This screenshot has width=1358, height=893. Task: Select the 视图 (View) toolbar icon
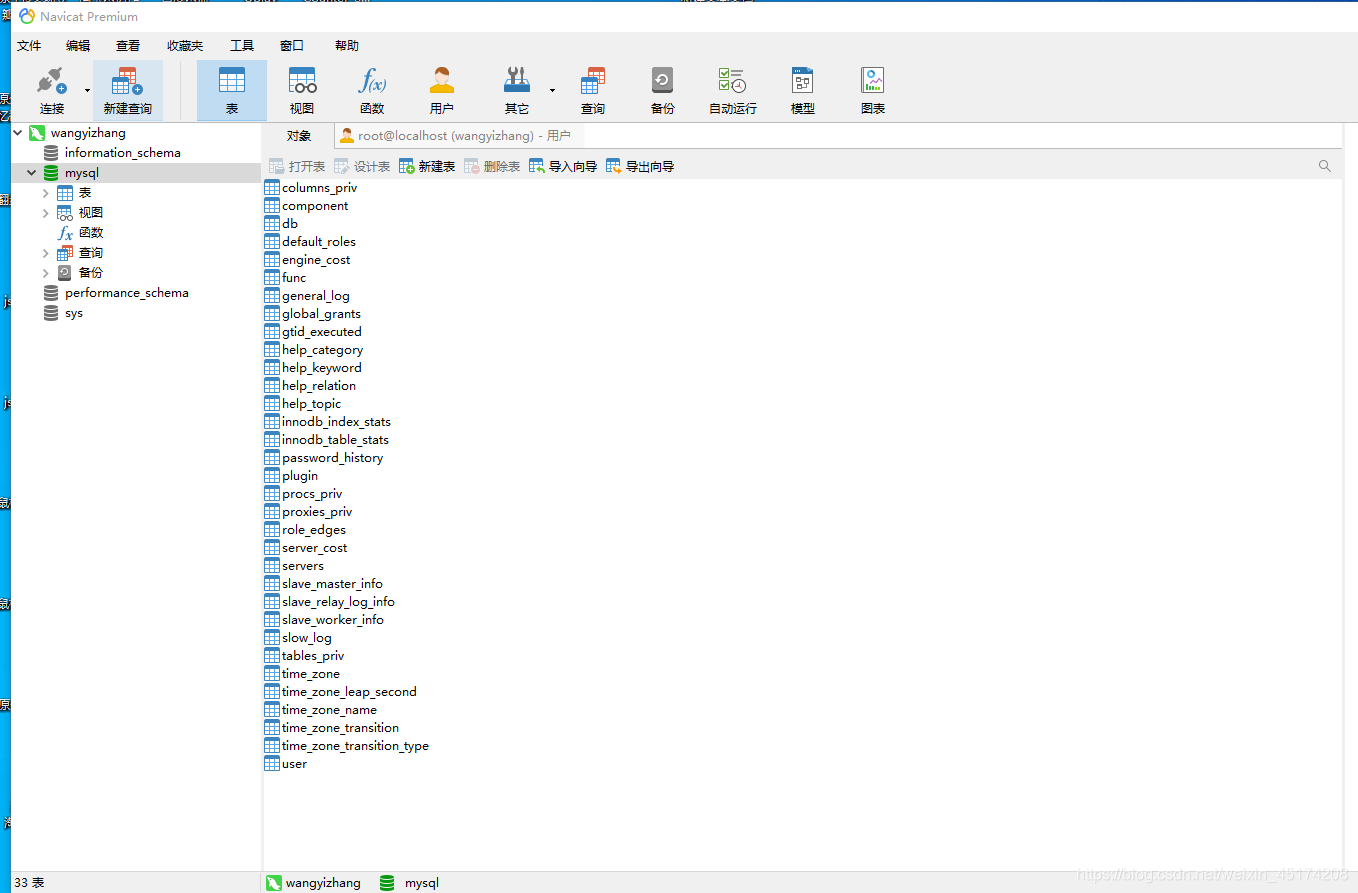302,90
